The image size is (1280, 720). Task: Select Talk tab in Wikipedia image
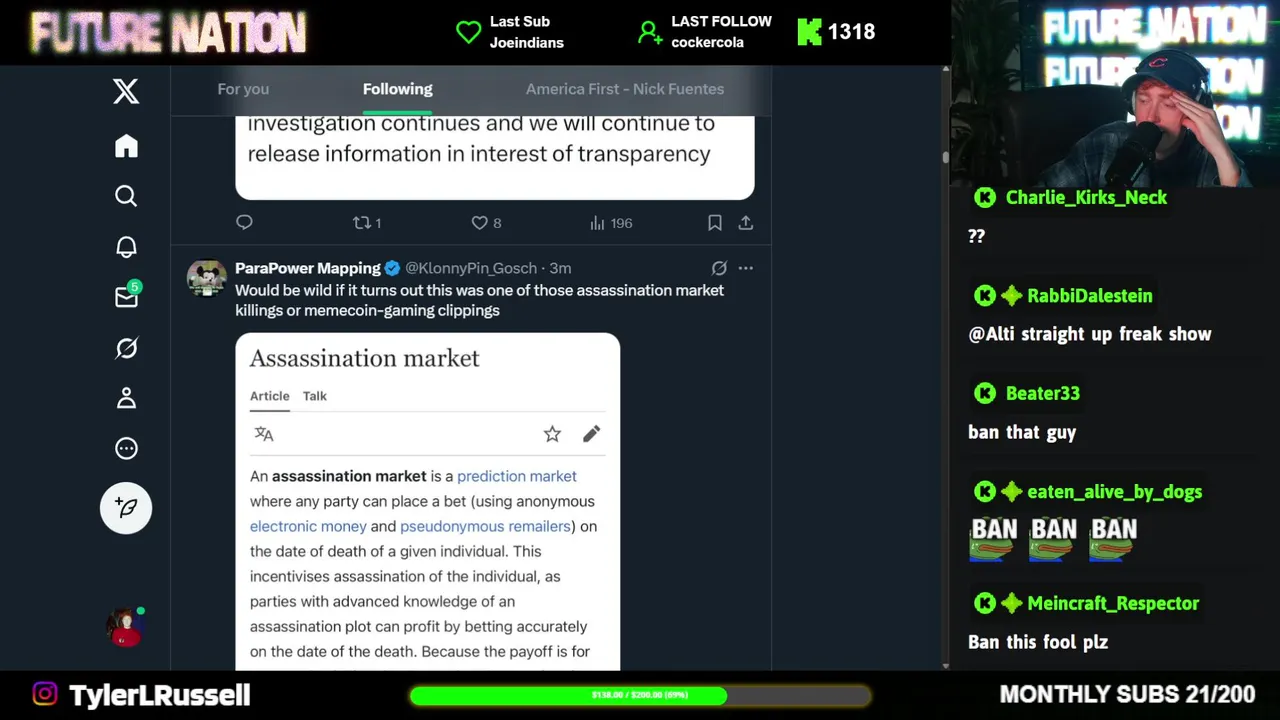point(315,396)
